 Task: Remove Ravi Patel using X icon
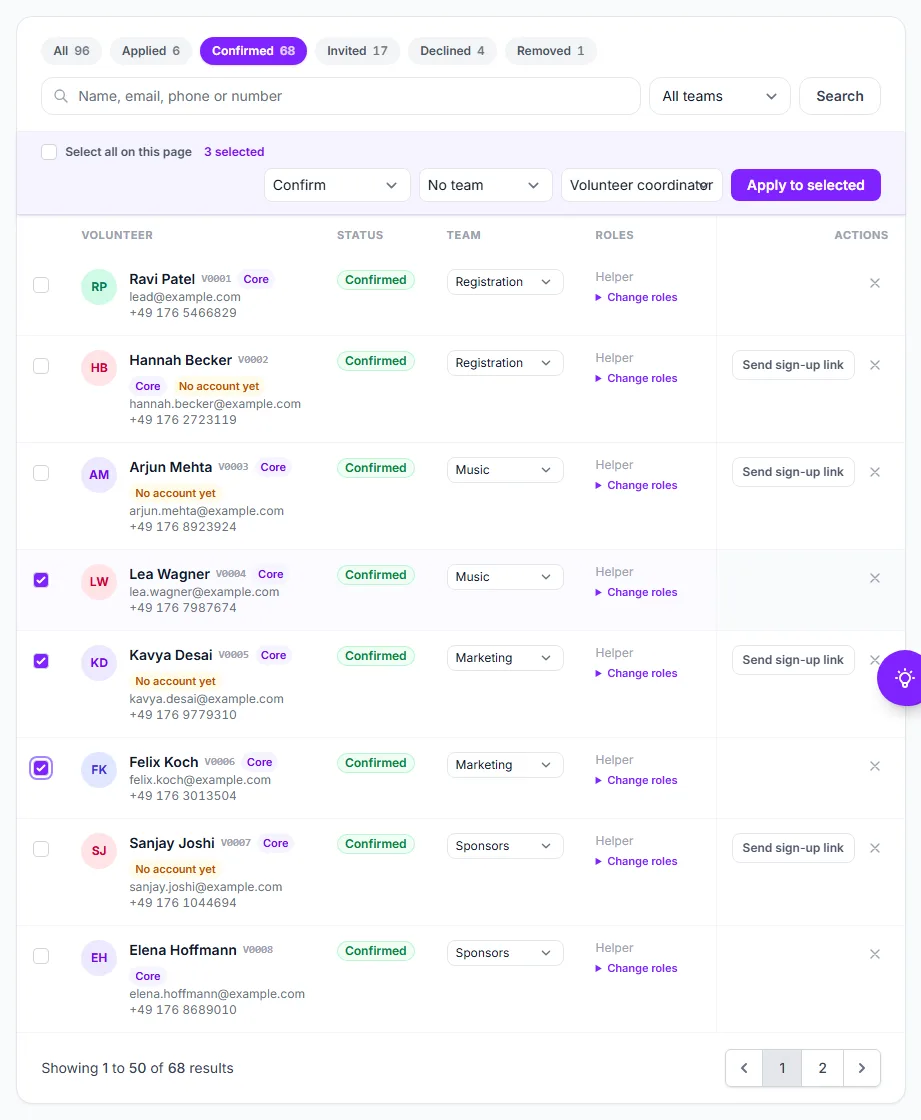(875, 284)
